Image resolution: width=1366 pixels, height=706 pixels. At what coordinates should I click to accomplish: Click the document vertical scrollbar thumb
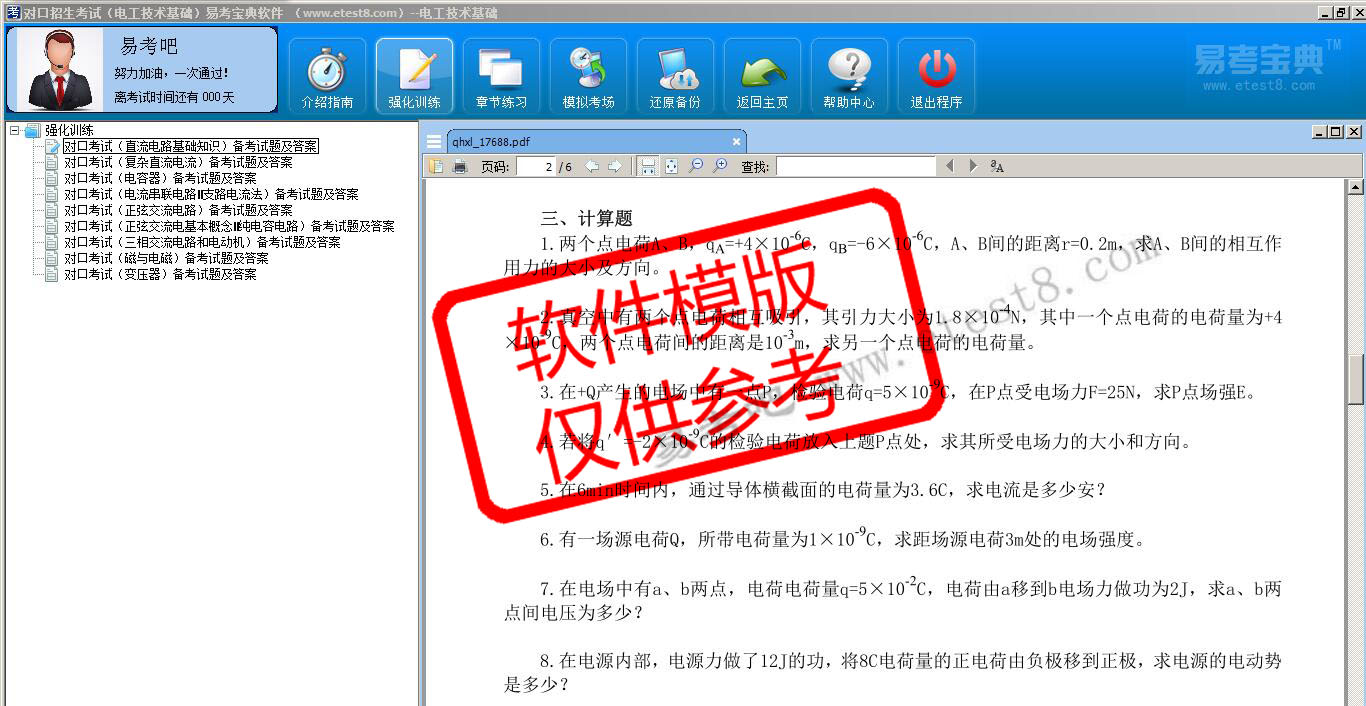point(1356,380)
